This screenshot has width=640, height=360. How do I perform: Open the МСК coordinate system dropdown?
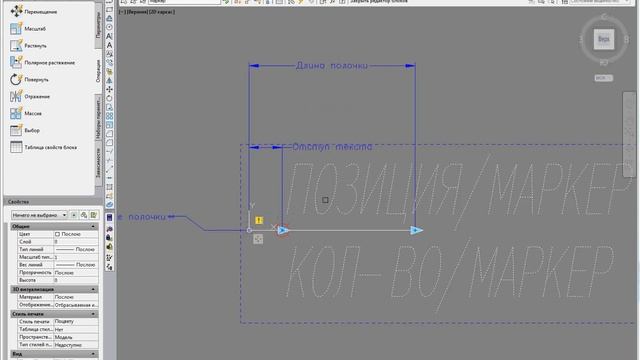(604, 78)
